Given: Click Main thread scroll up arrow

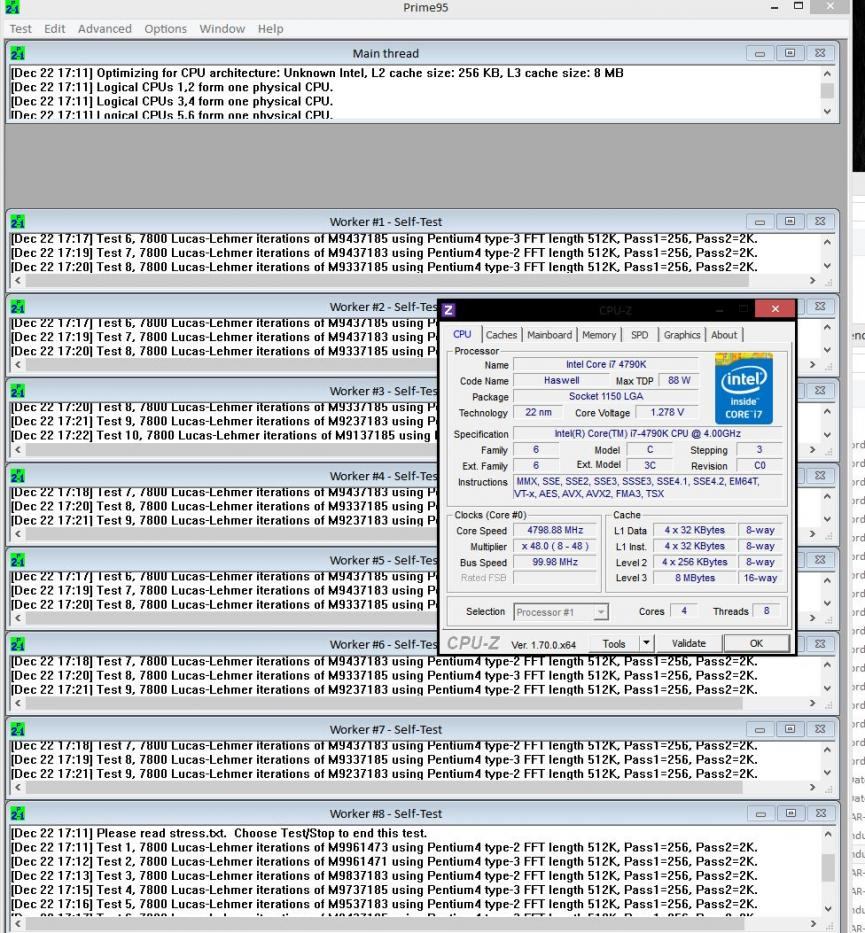Looking at the screenshot, I should click(x=827, y=73).
